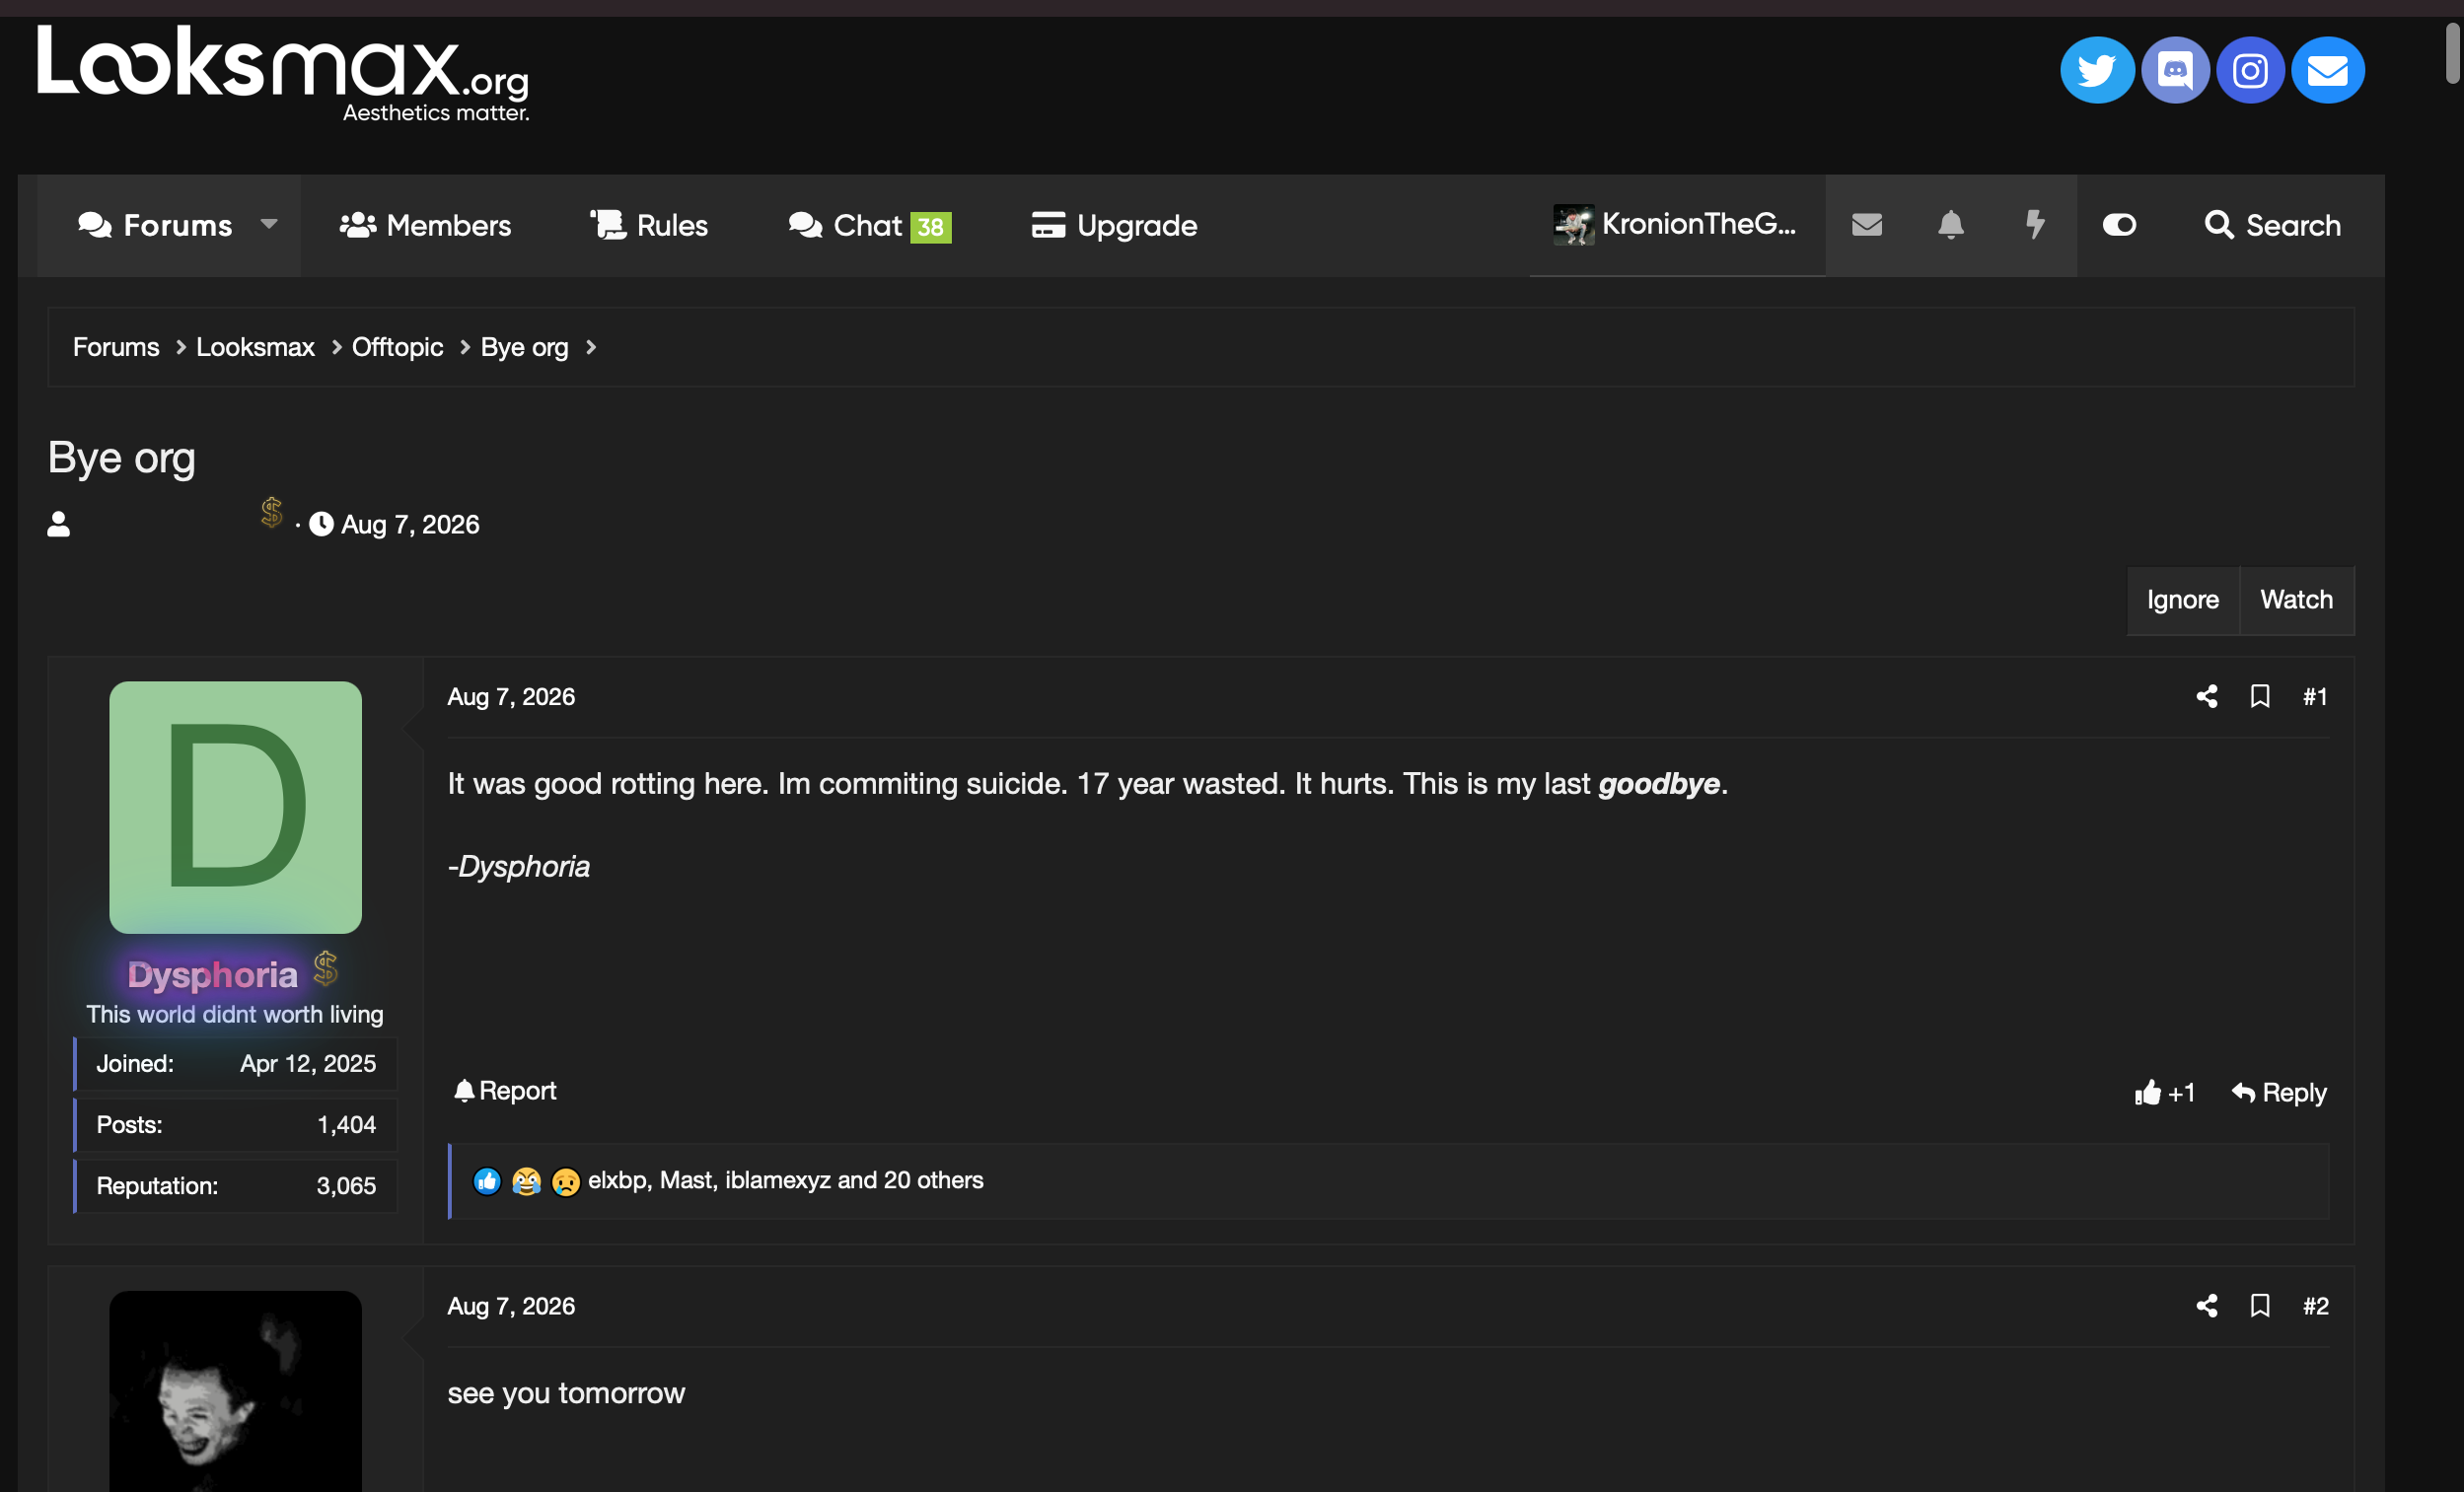The width and height of the screenshot is (2464, 1492).
Task: Click post #2 timestamp Aug 7, 2026
Action: [x=511, y=1305]
